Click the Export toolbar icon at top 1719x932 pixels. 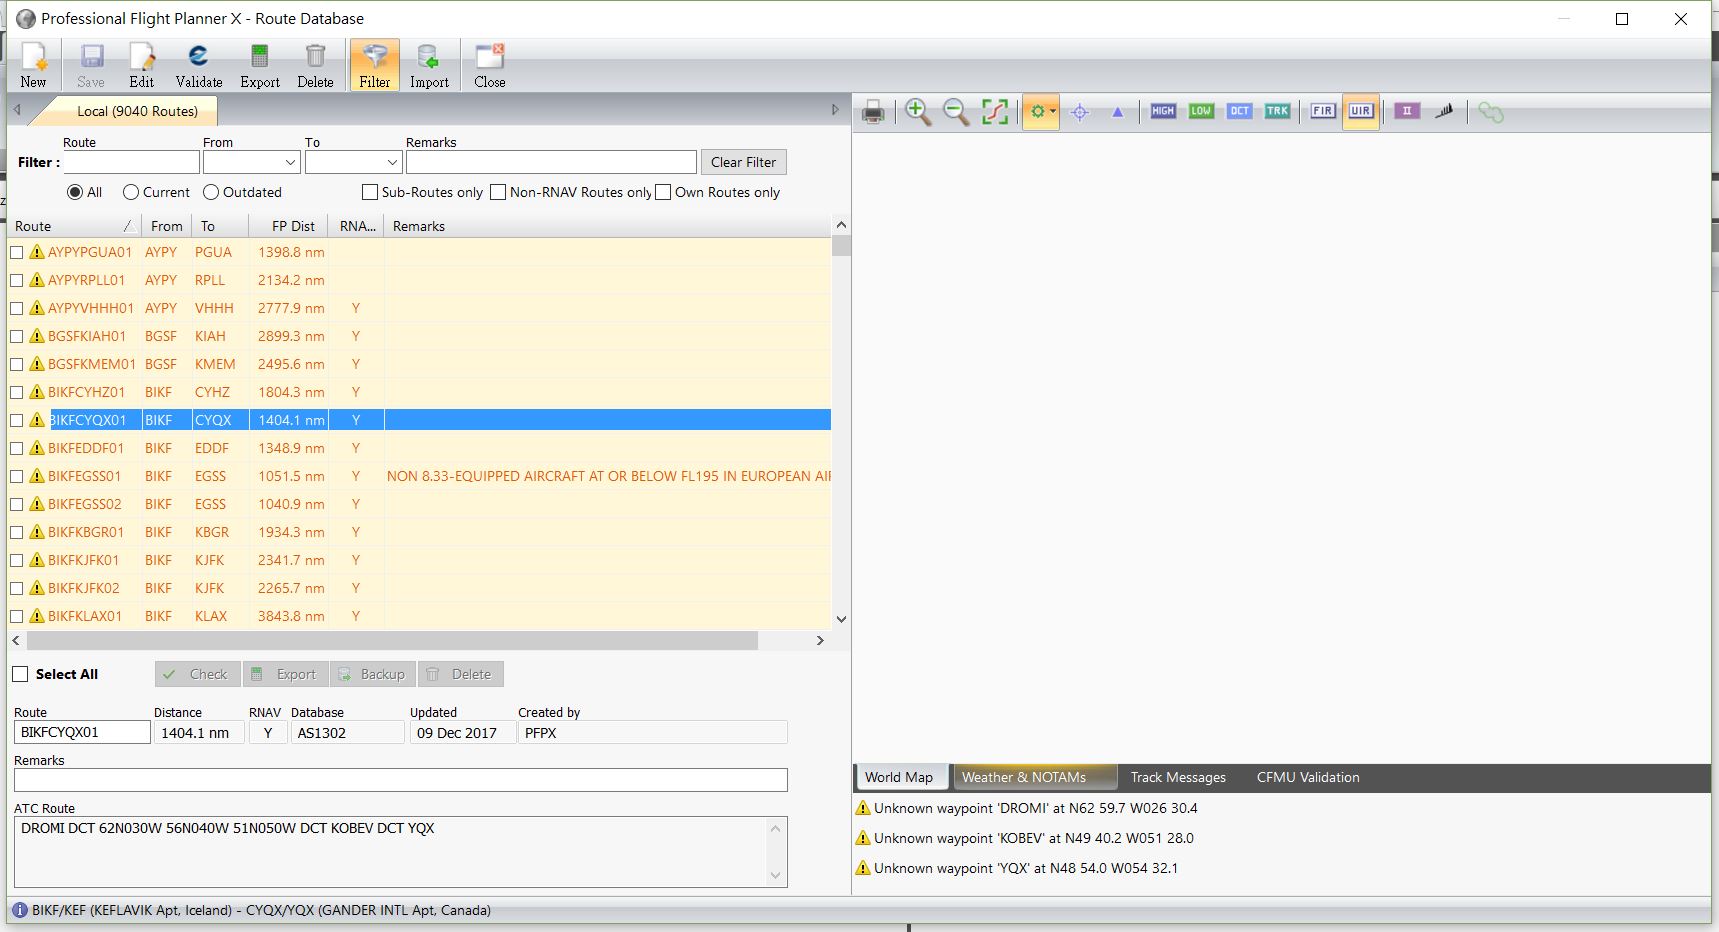coord(260,66)
